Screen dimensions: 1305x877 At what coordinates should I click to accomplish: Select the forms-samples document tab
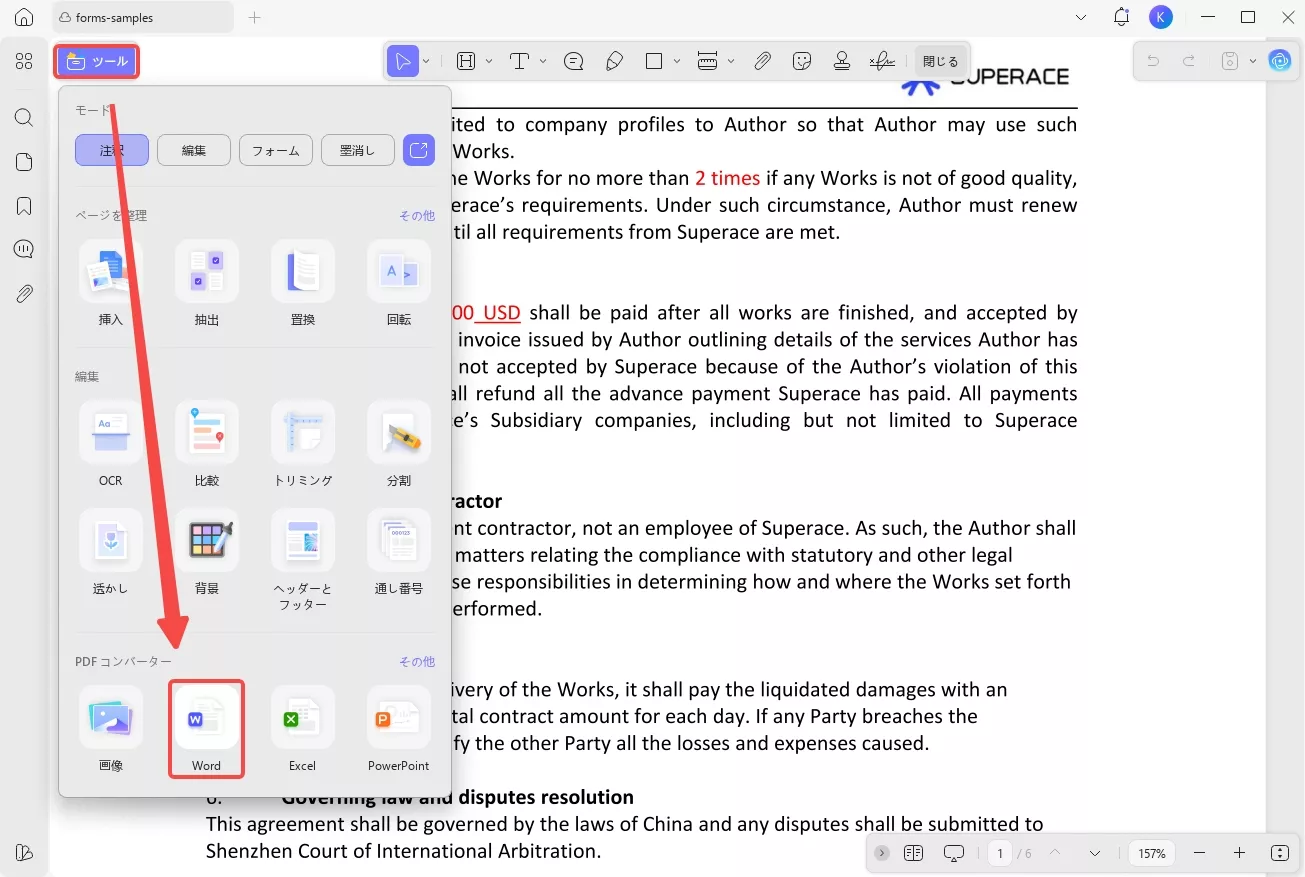tap(142, 17)
